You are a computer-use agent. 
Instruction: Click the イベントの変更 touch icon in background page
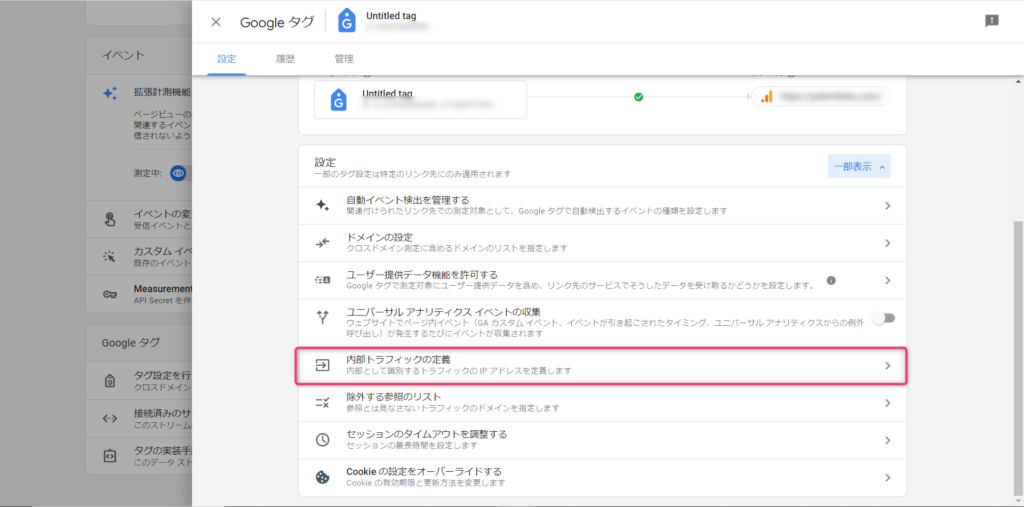click(x=110, y=220)
